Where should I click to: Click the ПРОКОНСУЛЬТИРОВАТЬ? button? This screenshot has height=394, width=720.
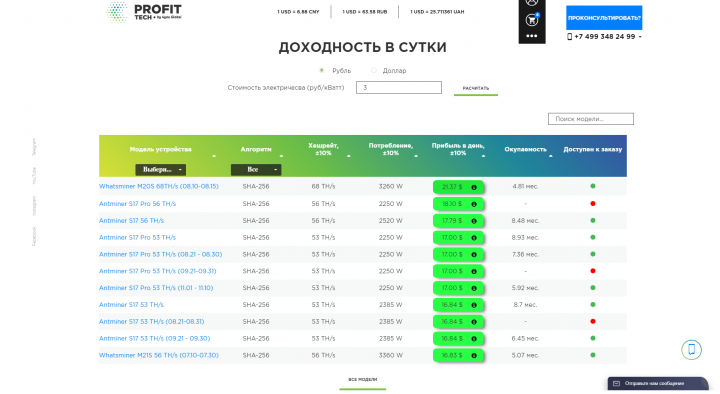pos(604,18)
